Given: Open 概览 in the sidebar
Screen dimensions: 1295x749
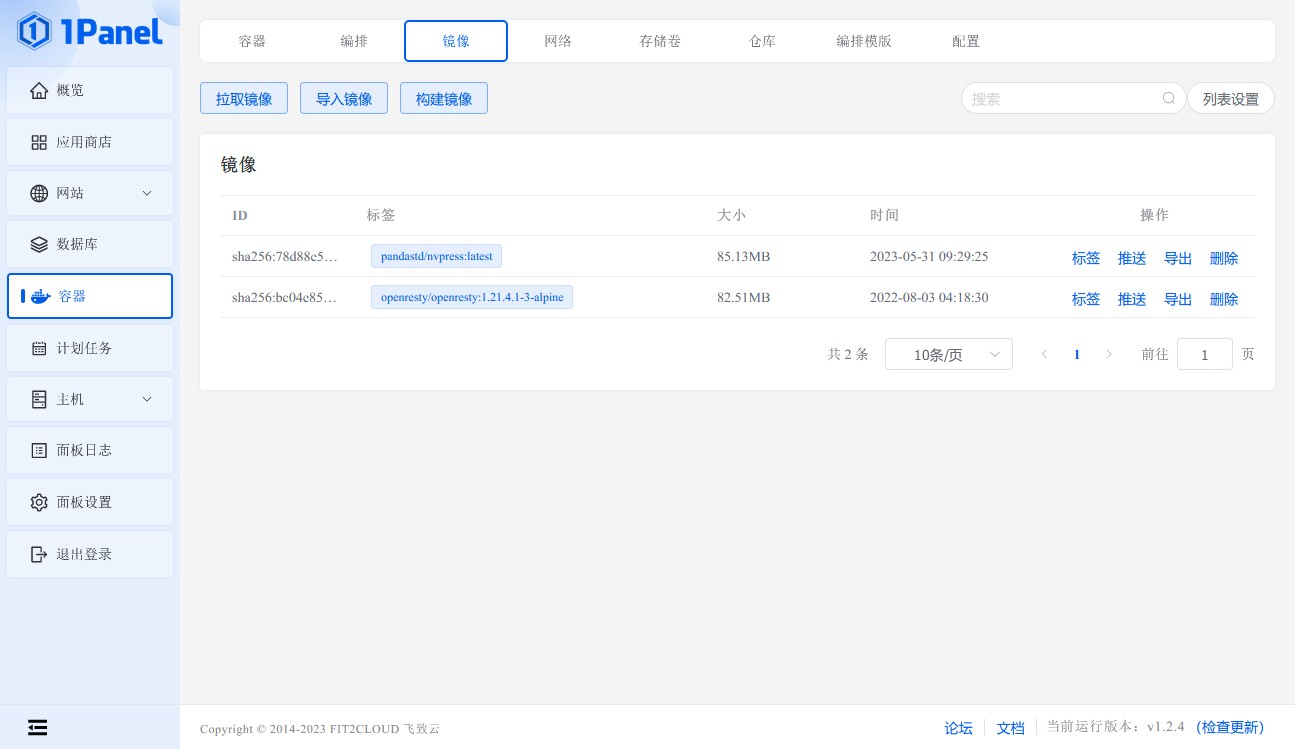Looking at the screenshot, I should tap(90, 90).
